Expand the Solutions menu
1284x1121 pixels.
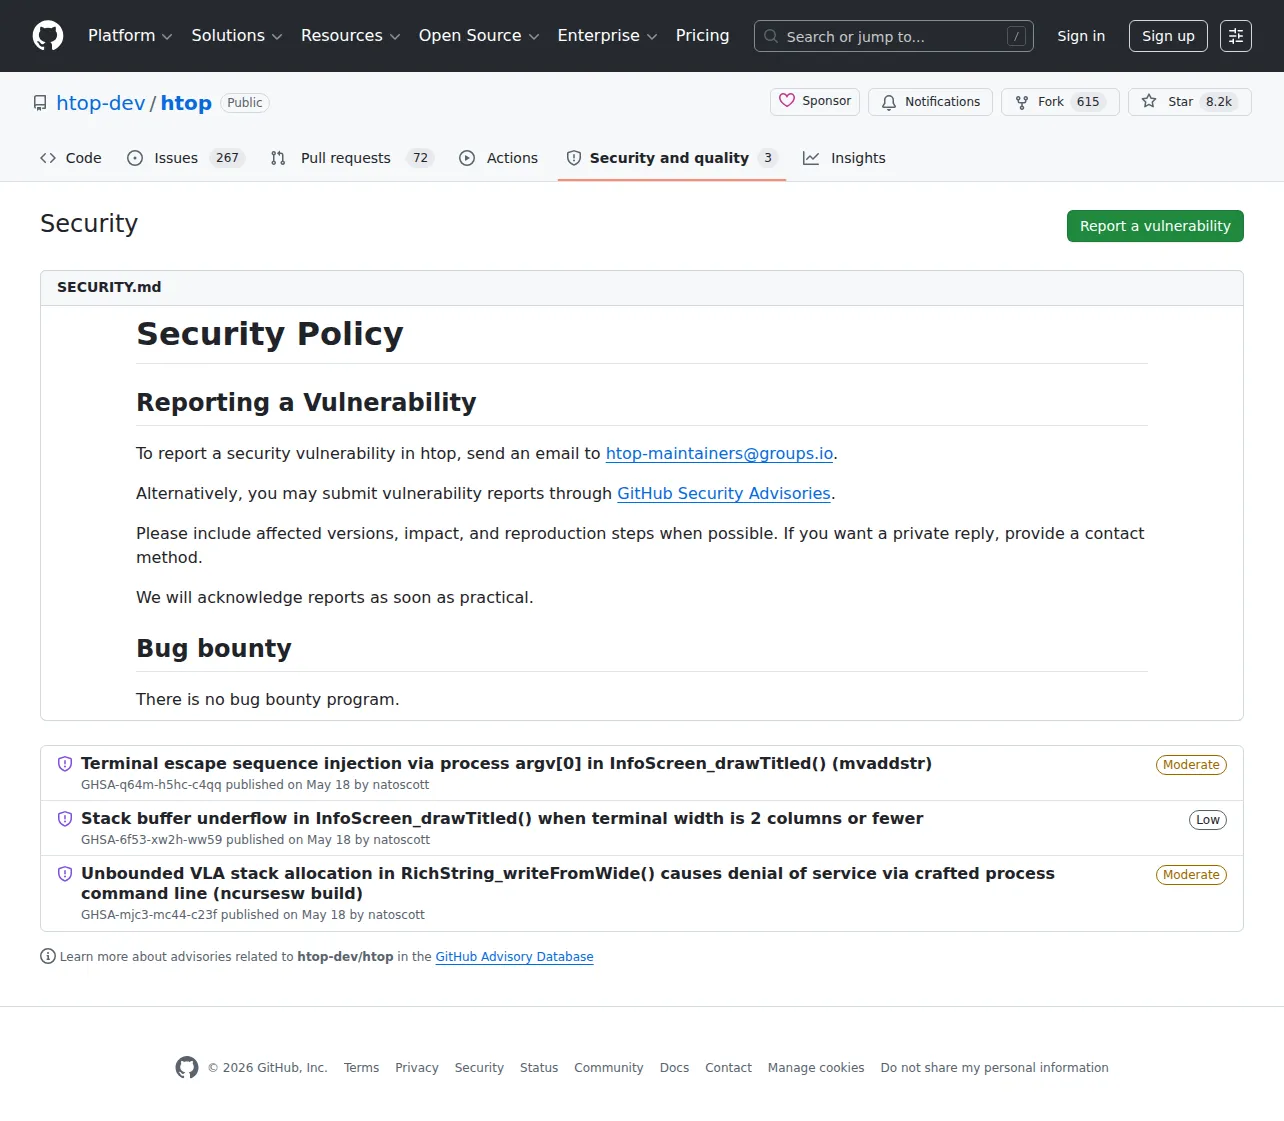pos(237,36)
